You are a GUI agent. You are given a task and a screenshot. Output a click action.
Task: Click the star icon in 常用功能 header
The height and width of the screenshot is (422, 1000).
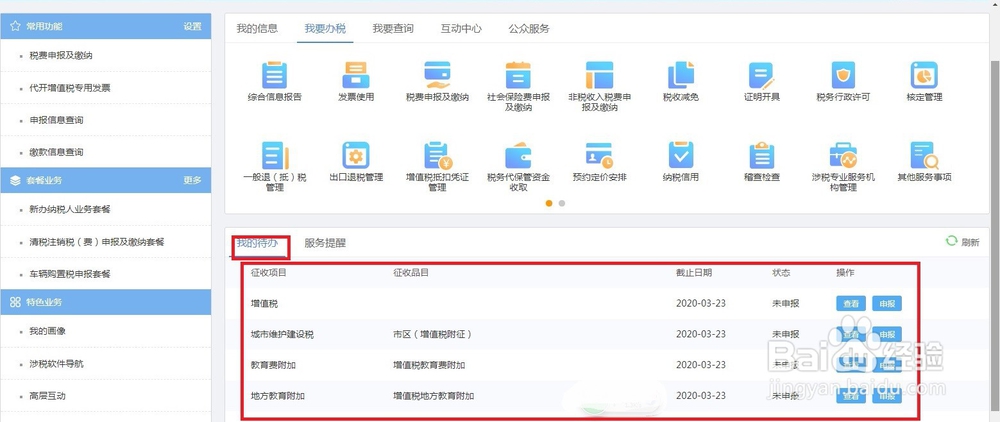coord(15,26)
